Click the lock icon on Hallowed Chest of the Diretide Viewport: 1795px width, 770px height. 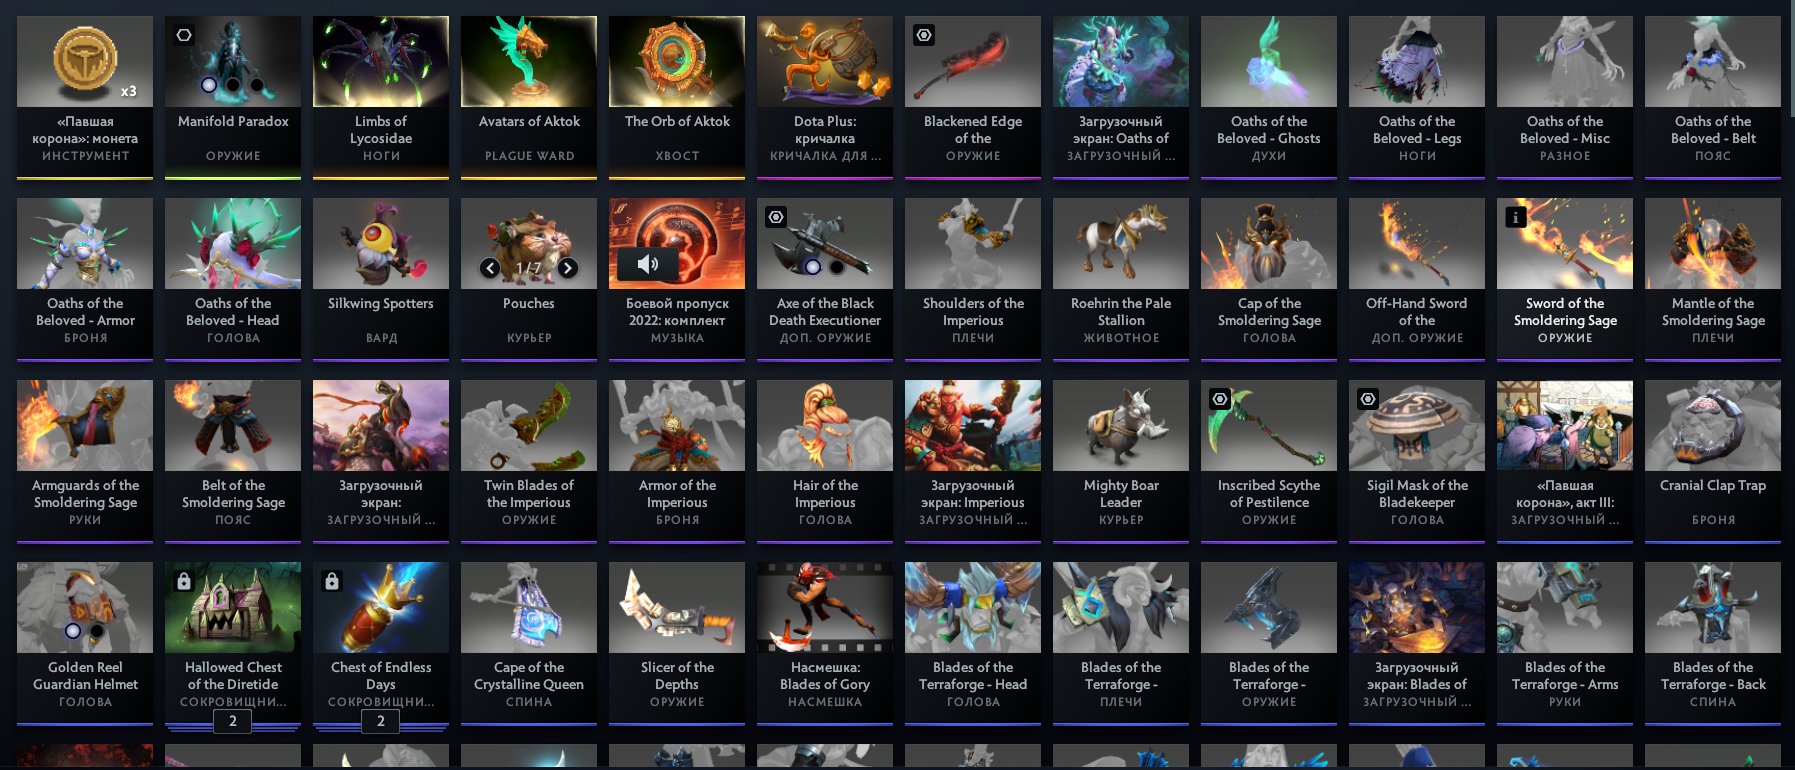click(184, 581)
